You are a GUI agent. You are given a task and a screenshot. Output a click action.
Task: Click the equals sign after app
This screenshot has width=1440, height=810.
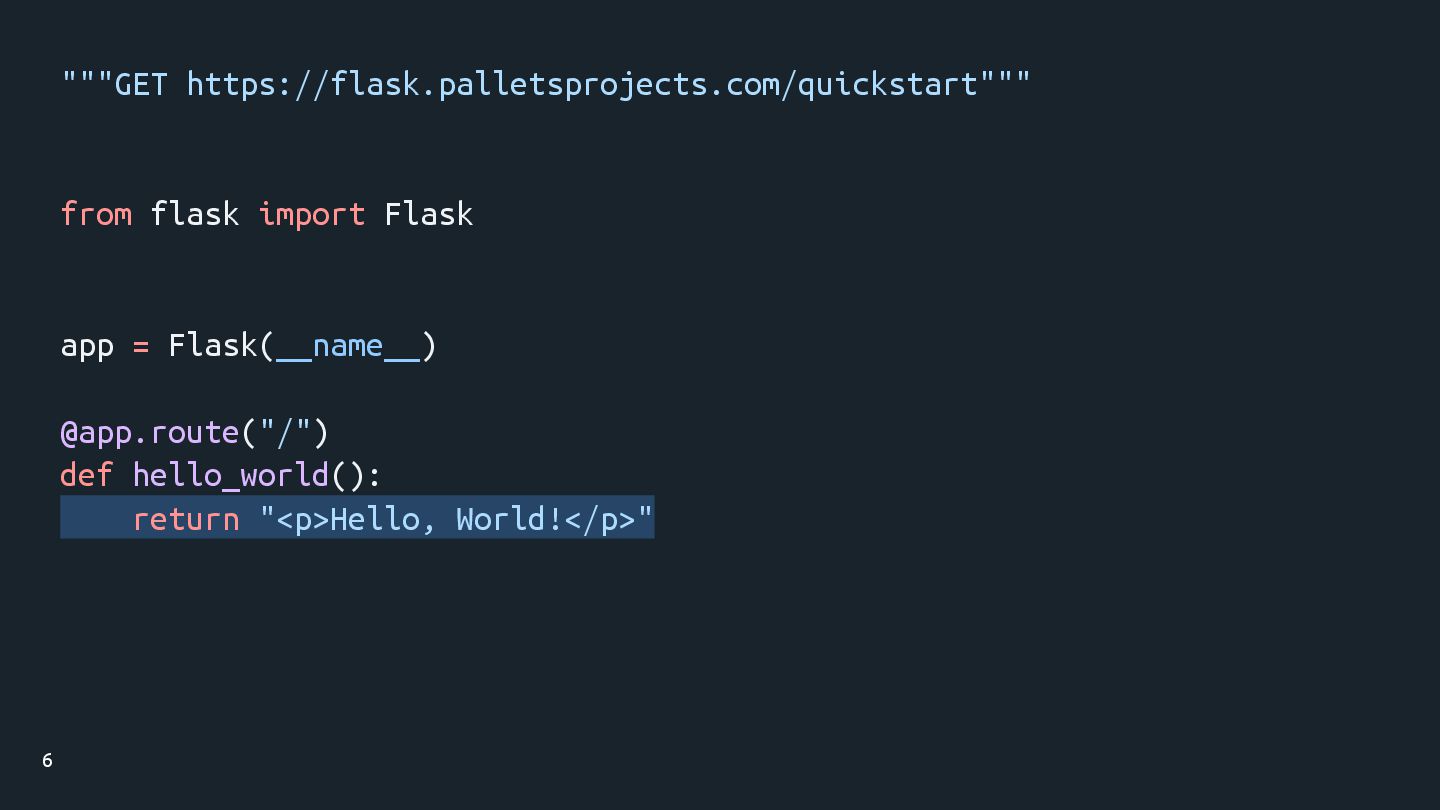click(x=141, y=347)
